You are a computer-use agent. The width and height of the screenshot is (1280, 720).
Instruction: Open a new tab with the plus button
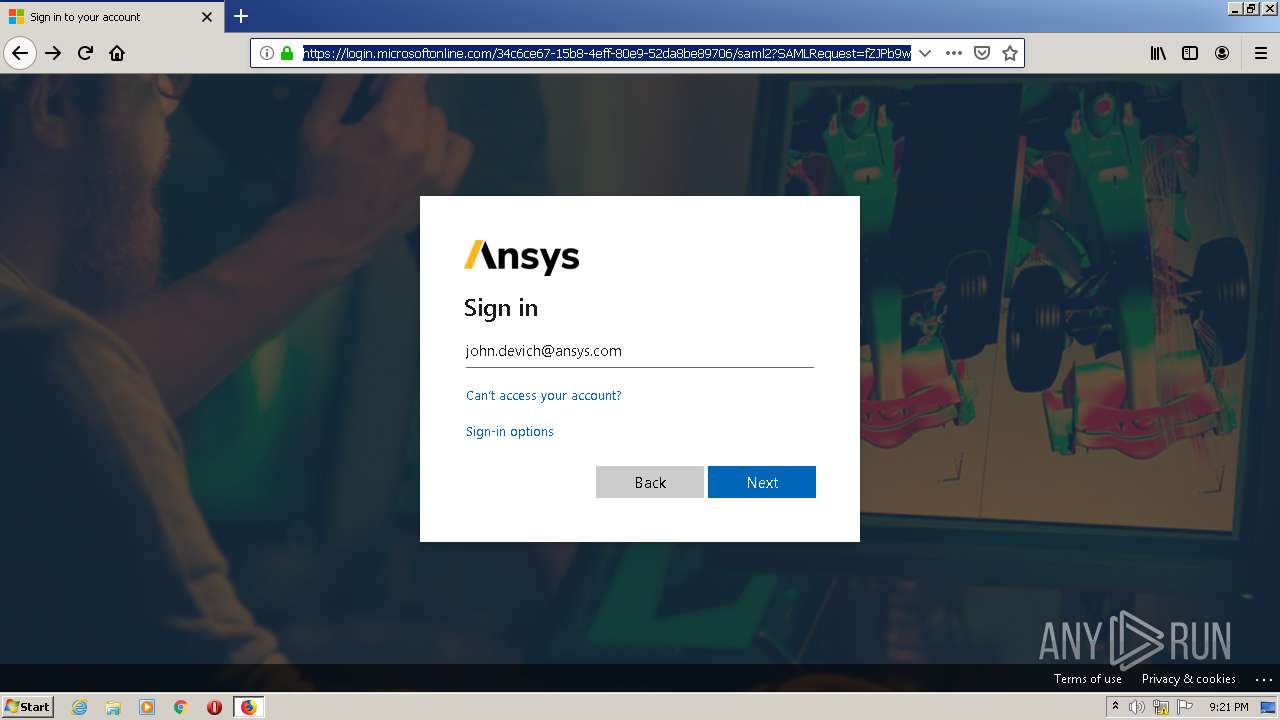(x=241, y=16)
